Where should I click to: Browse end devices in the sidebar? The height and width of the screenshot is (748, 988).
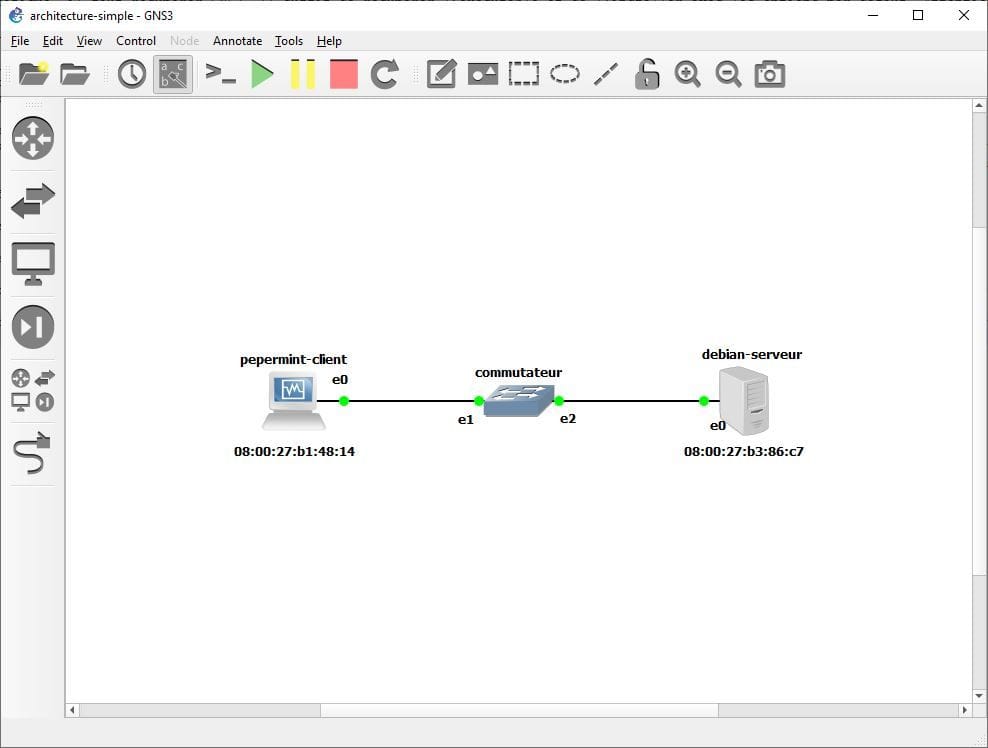(33, 263)
